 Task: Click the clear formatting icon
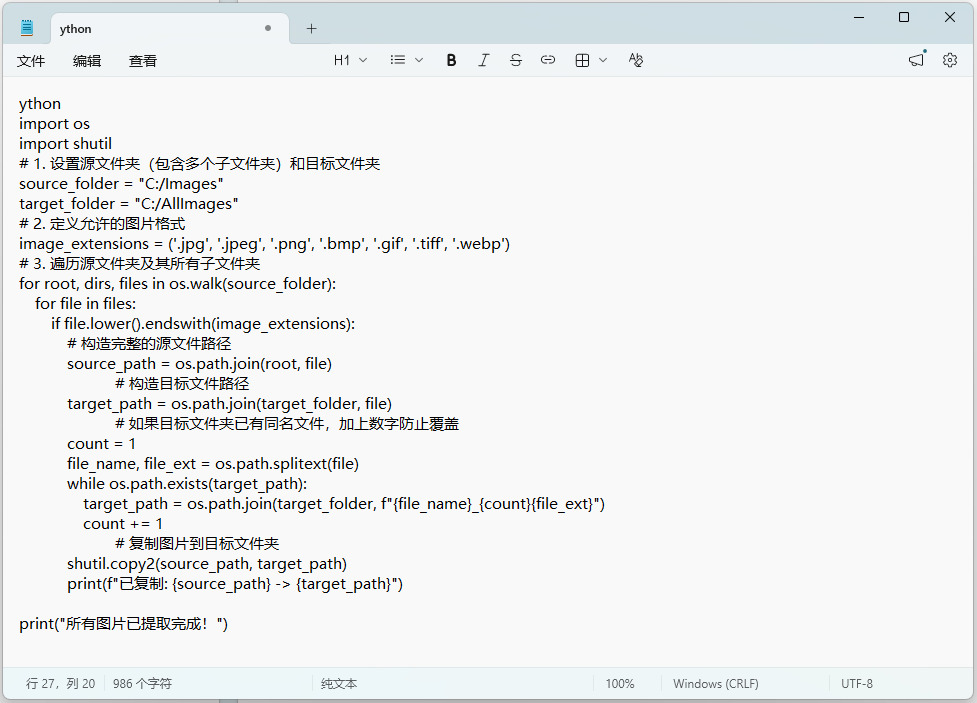636,60
